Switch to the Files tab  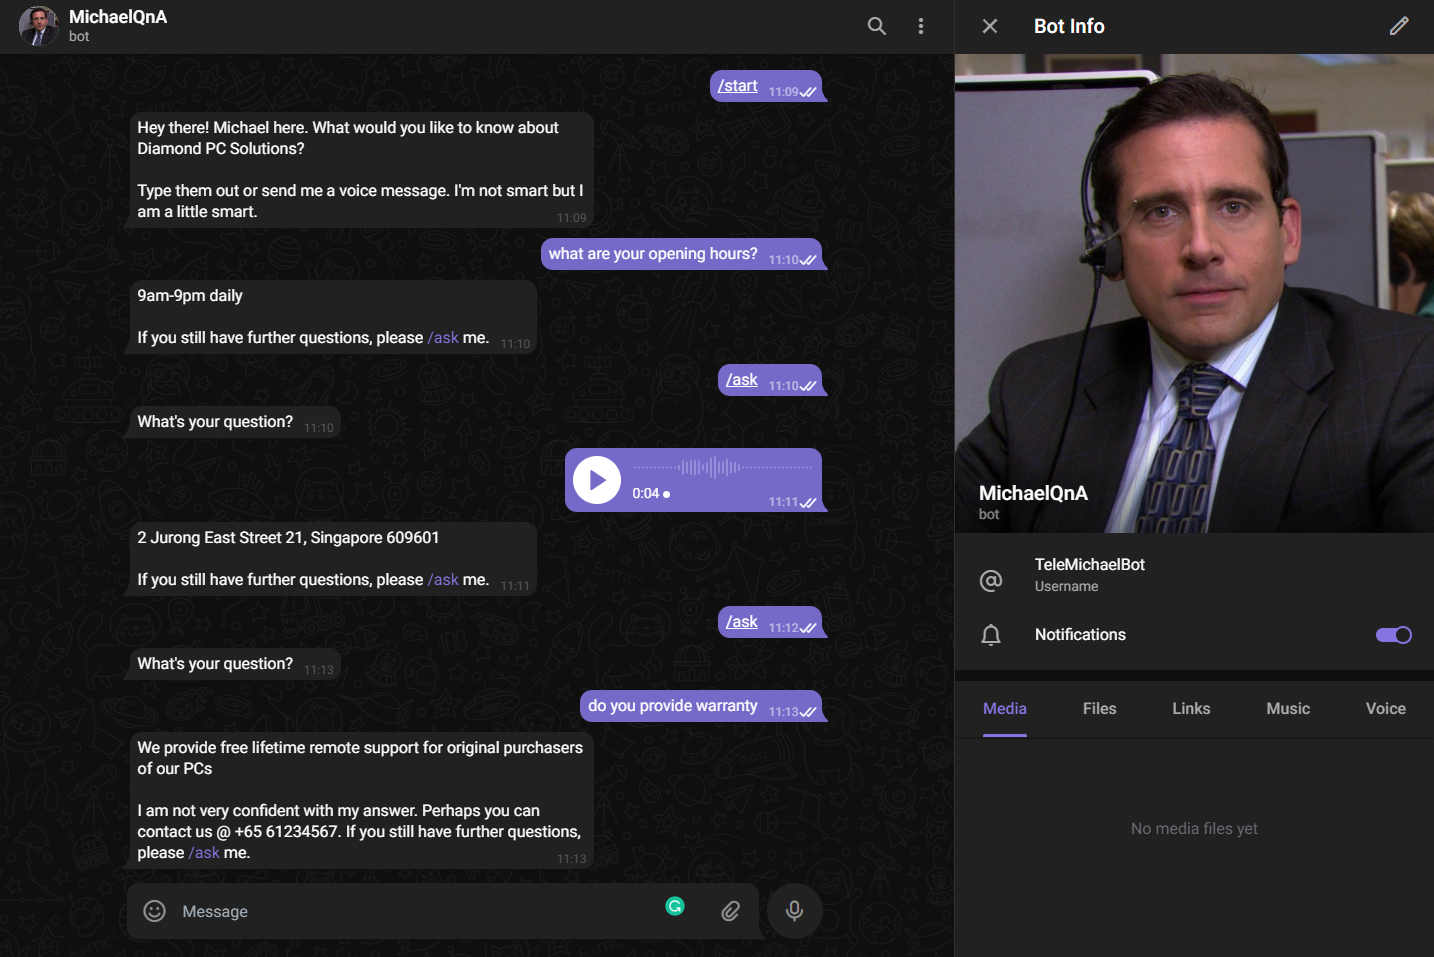tap(1099, 708)
